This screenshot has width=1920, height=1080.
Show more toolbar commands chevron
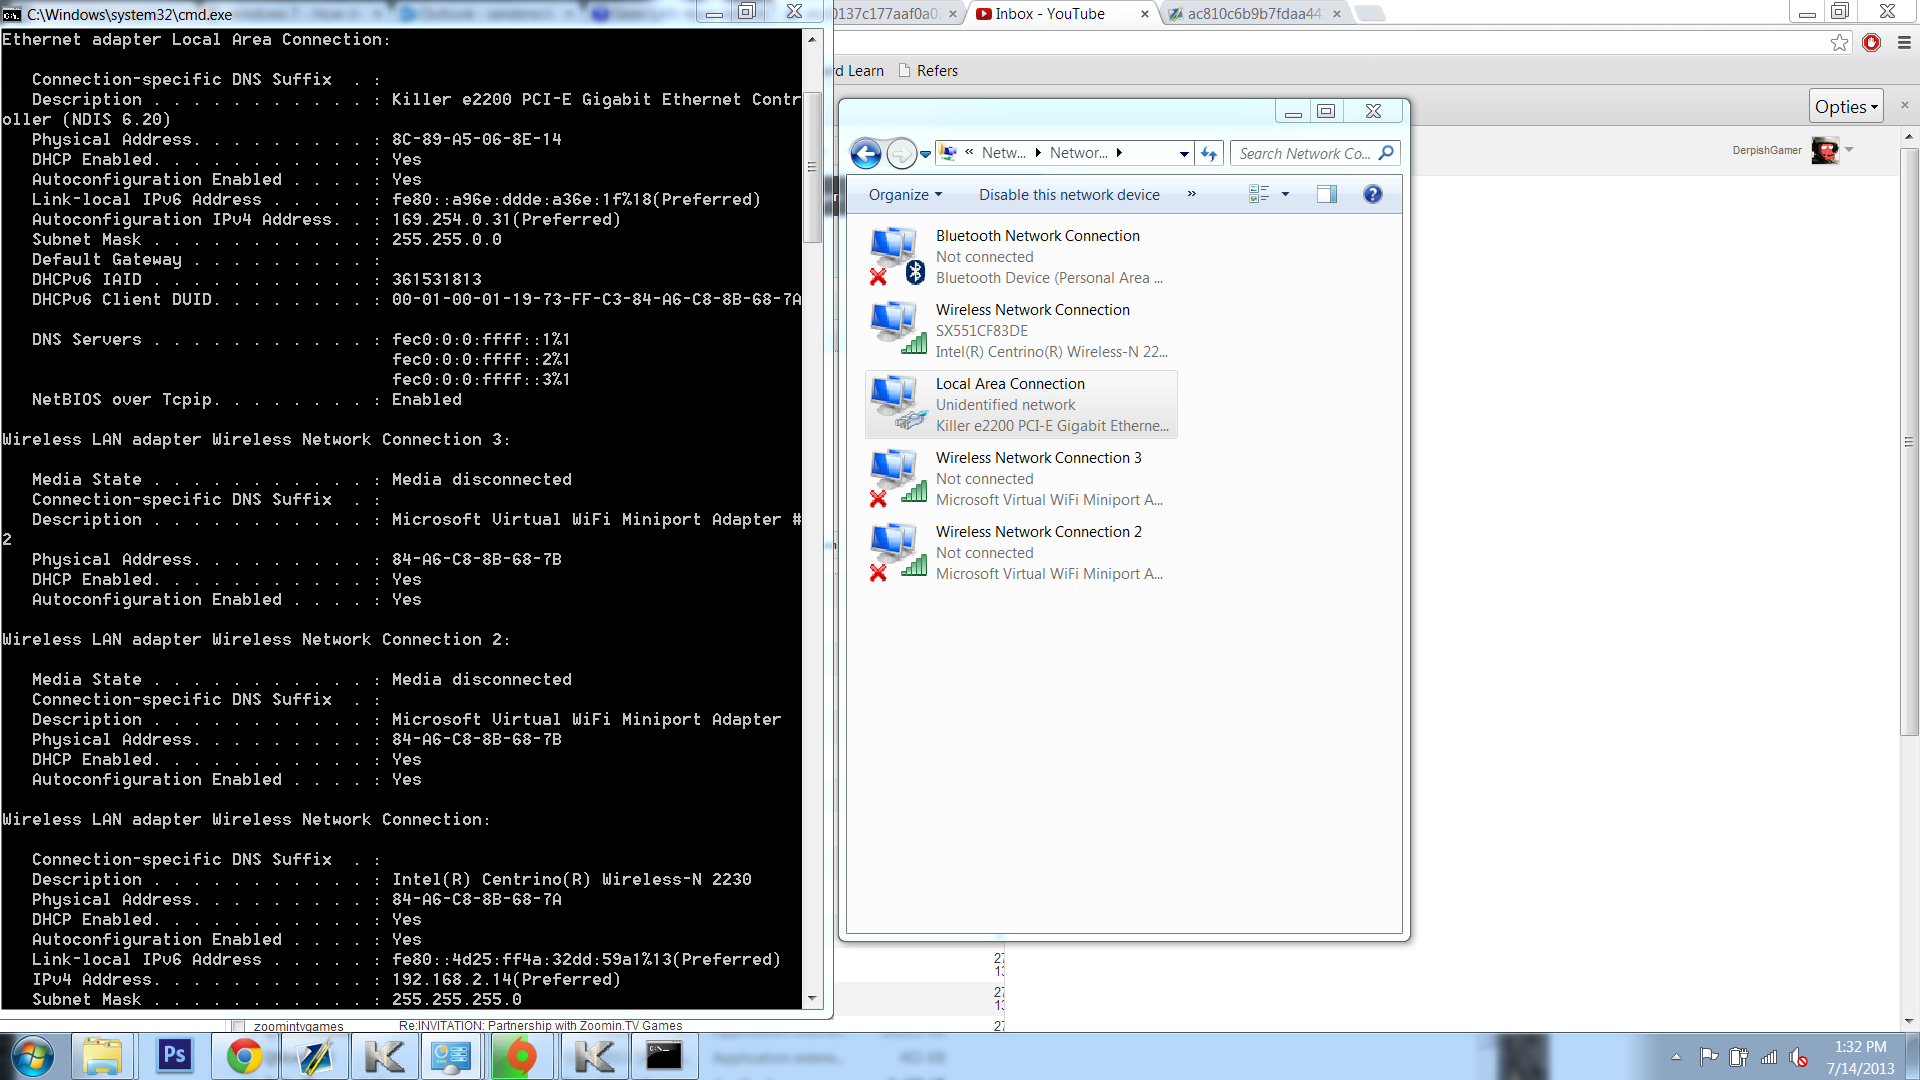tap(1191, 194)
